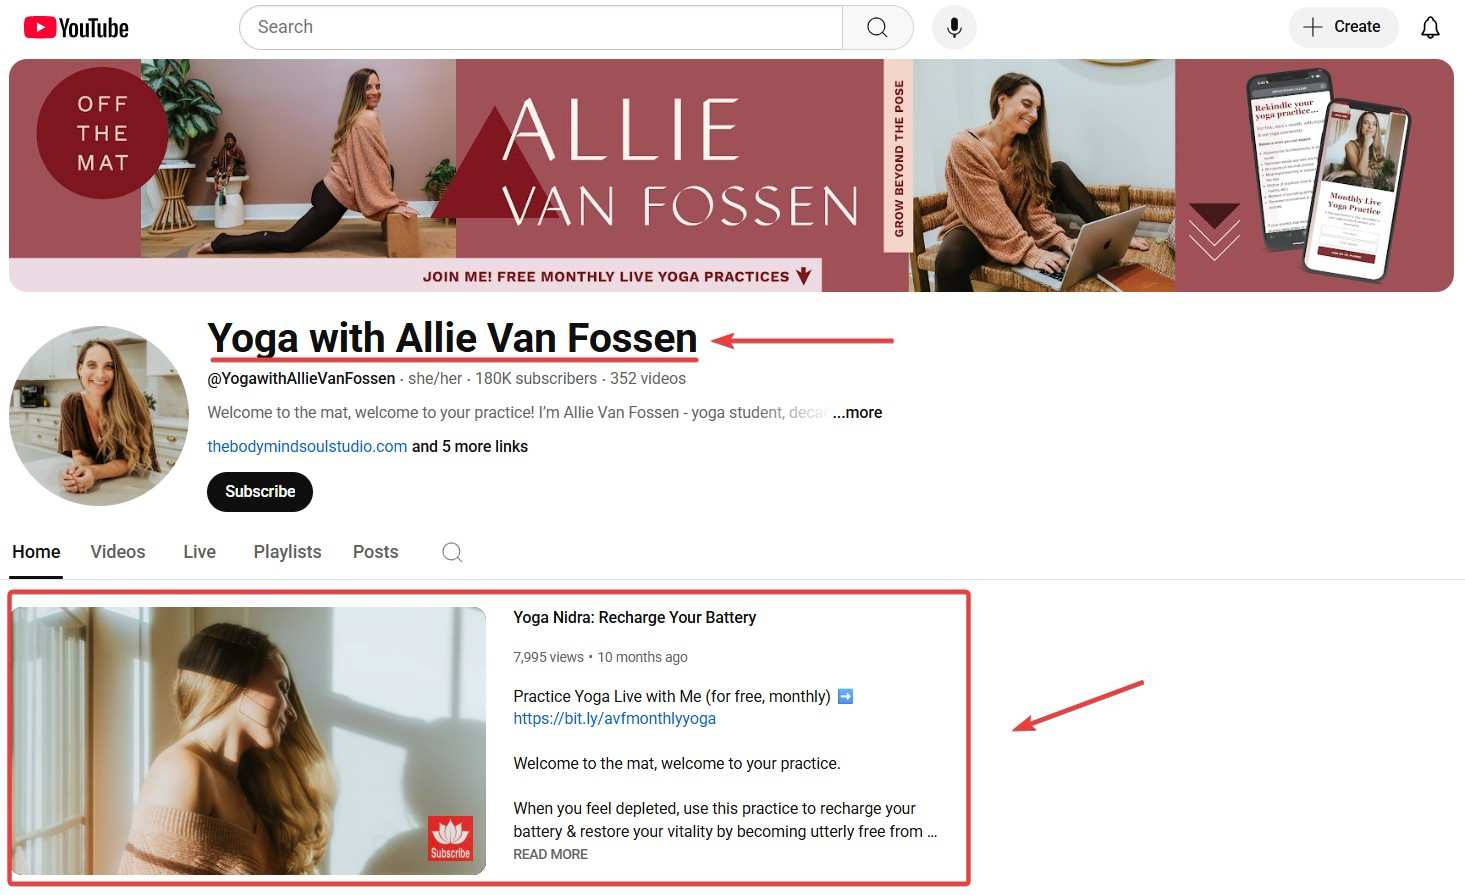1465x895 pixels.
Task: Click the YouTube logo
Action: coord(76,27)
